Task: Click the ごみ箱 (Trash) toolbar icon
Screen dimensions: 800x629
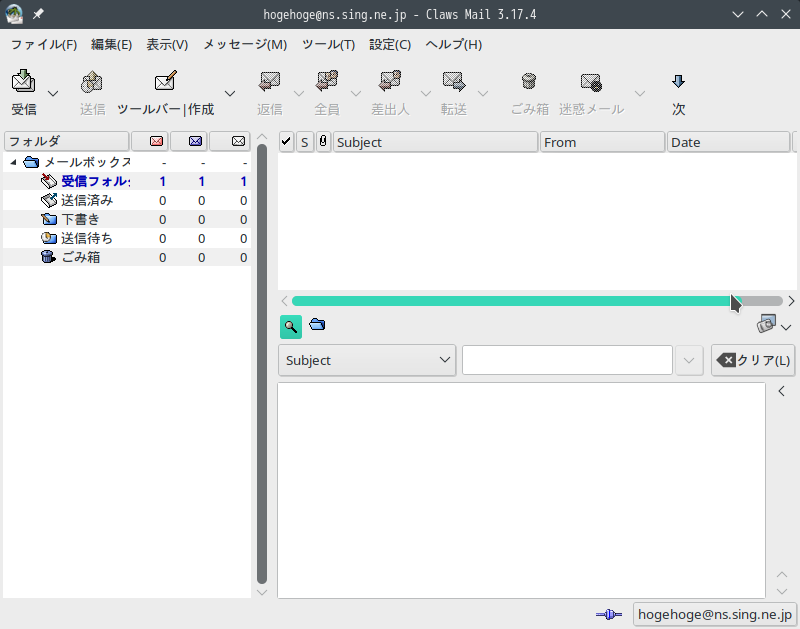Action: 529,81
